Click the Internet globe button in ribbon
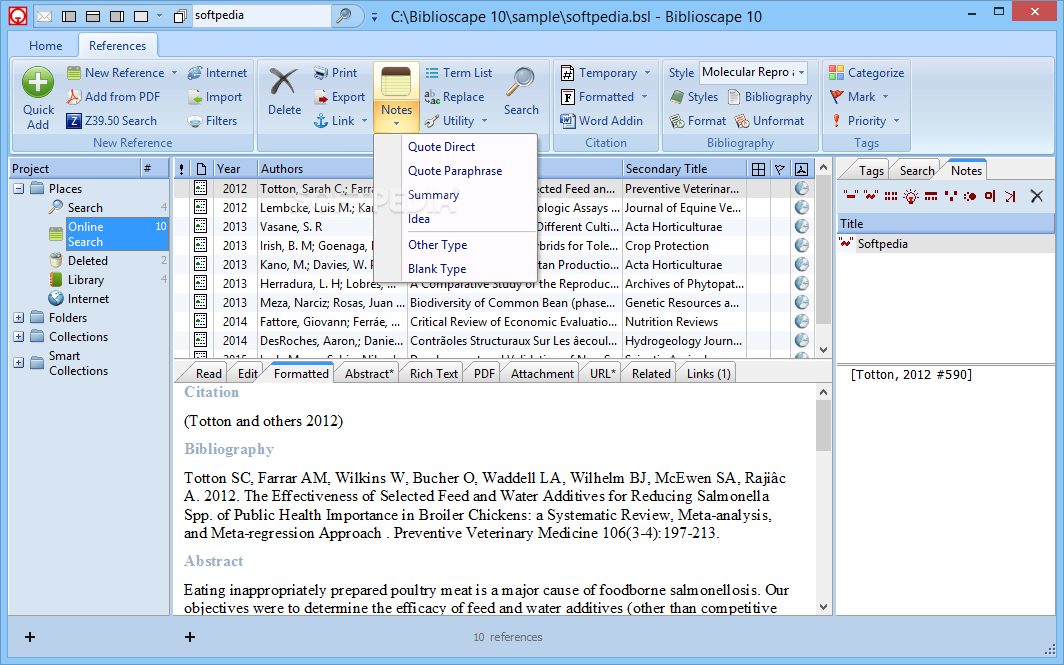Screen dimensions: 1064x665 click(217, 73)
